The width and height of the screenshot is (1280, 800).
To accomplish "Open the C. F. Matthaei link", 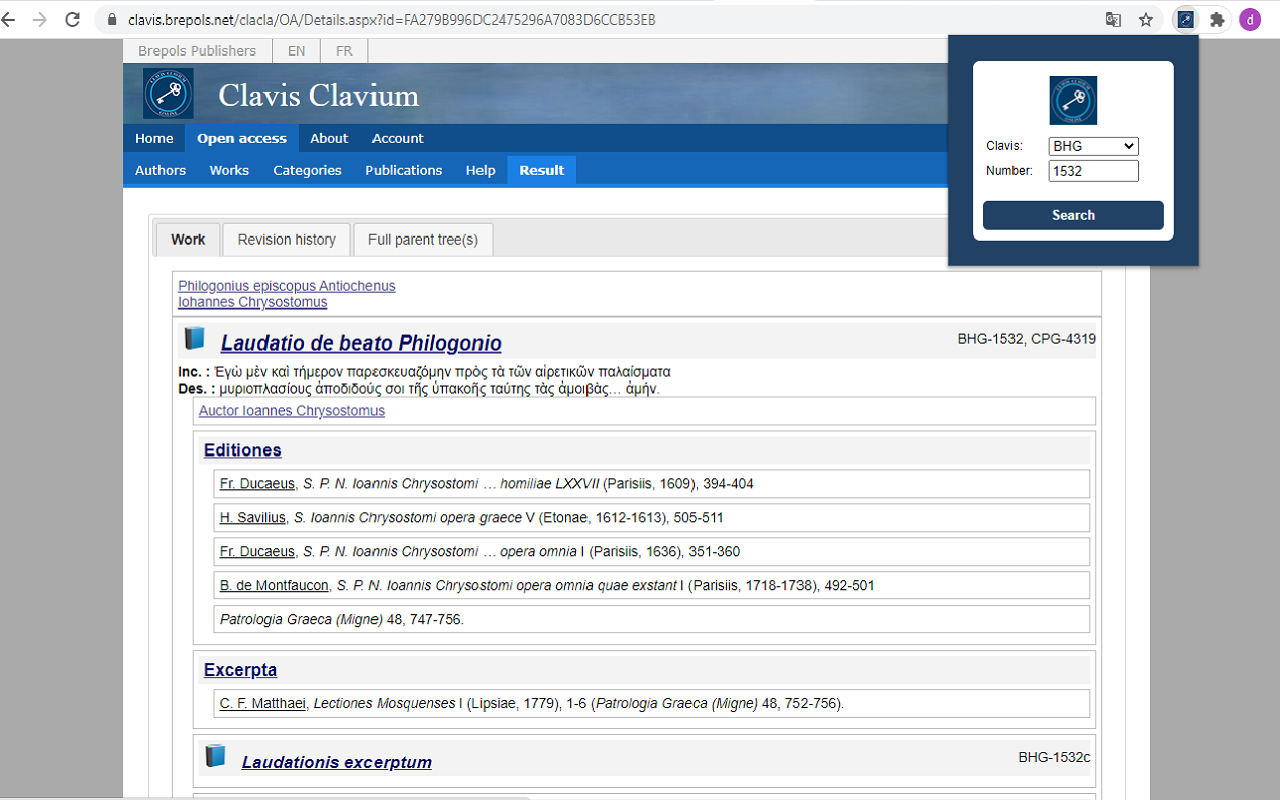I will tap(263, 704).
